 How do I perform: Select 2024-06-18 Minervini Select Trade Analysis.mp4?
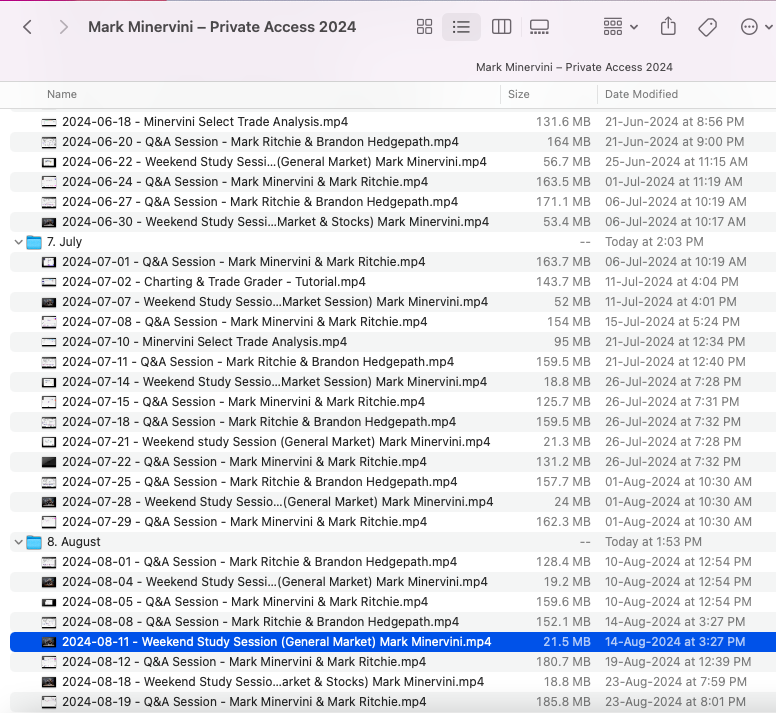(x=205, y=122)
